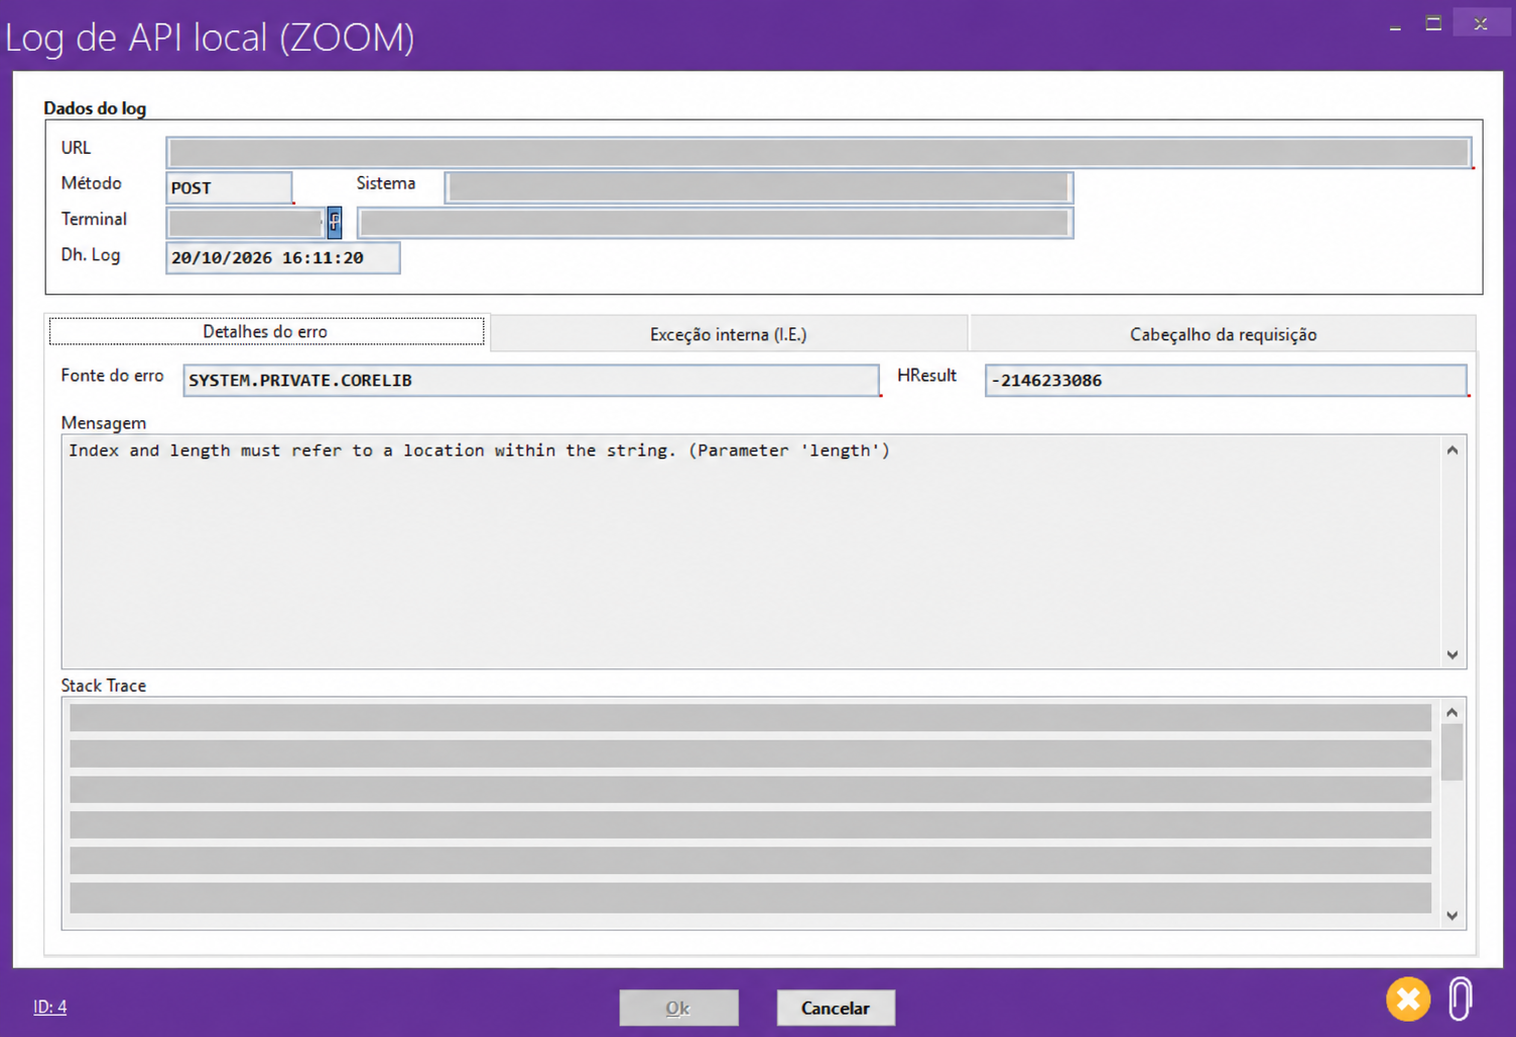Click the Mensagem scrollbar down arrow

click(x=1453, y=655)
